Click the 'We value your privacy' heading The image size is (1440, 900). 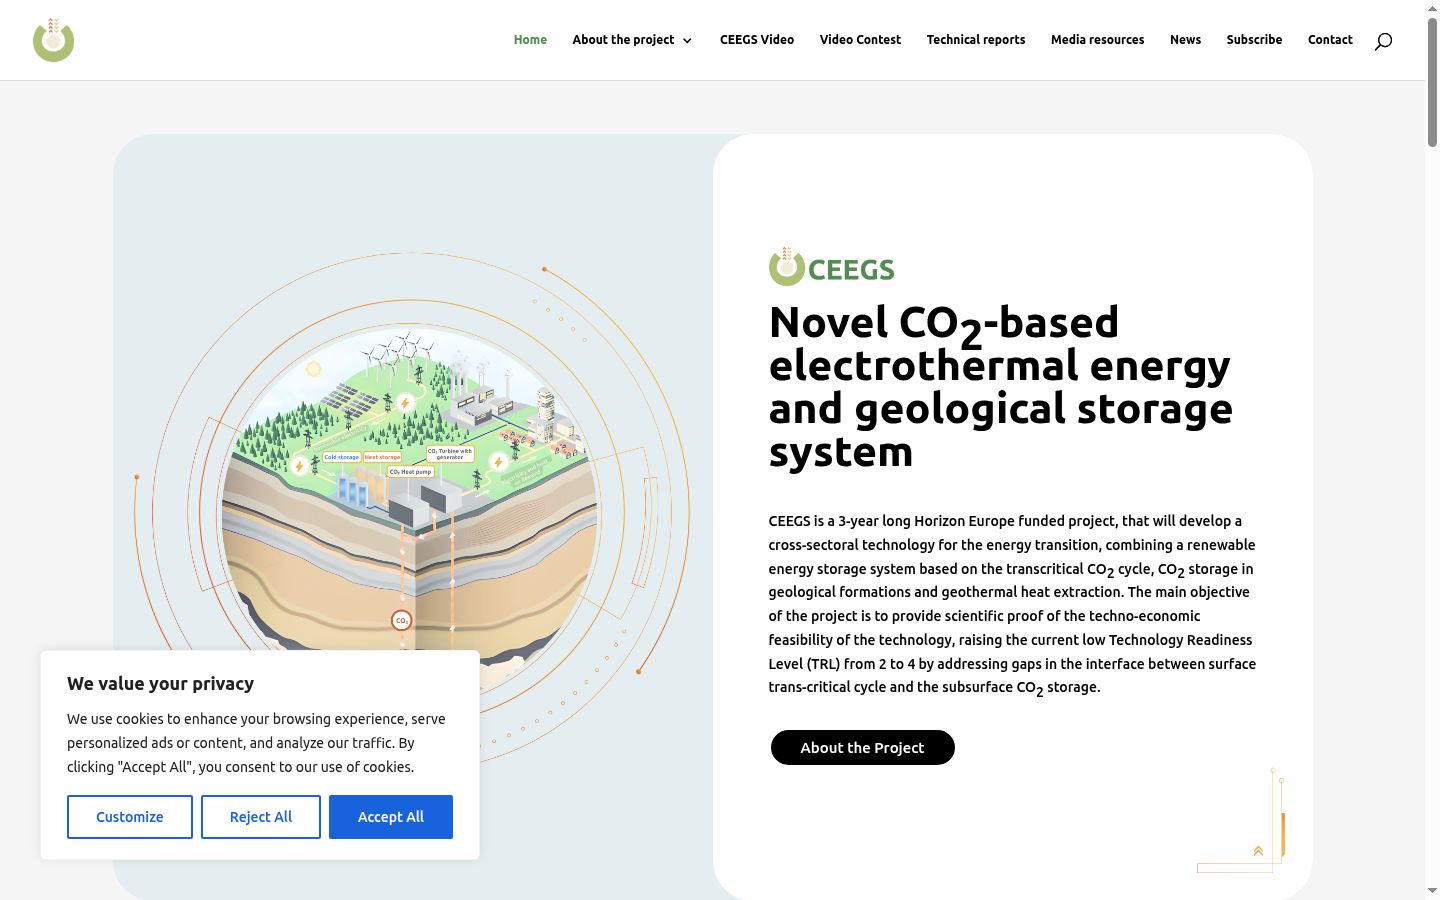(x=160, y=684)
